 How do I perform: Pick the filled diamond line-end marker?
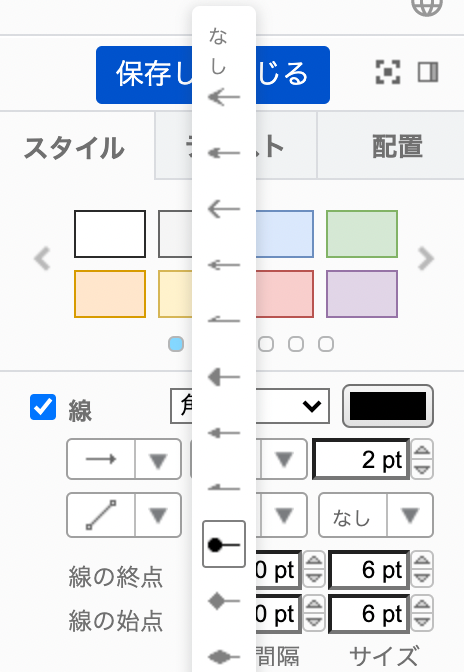(x=224, y=601)
